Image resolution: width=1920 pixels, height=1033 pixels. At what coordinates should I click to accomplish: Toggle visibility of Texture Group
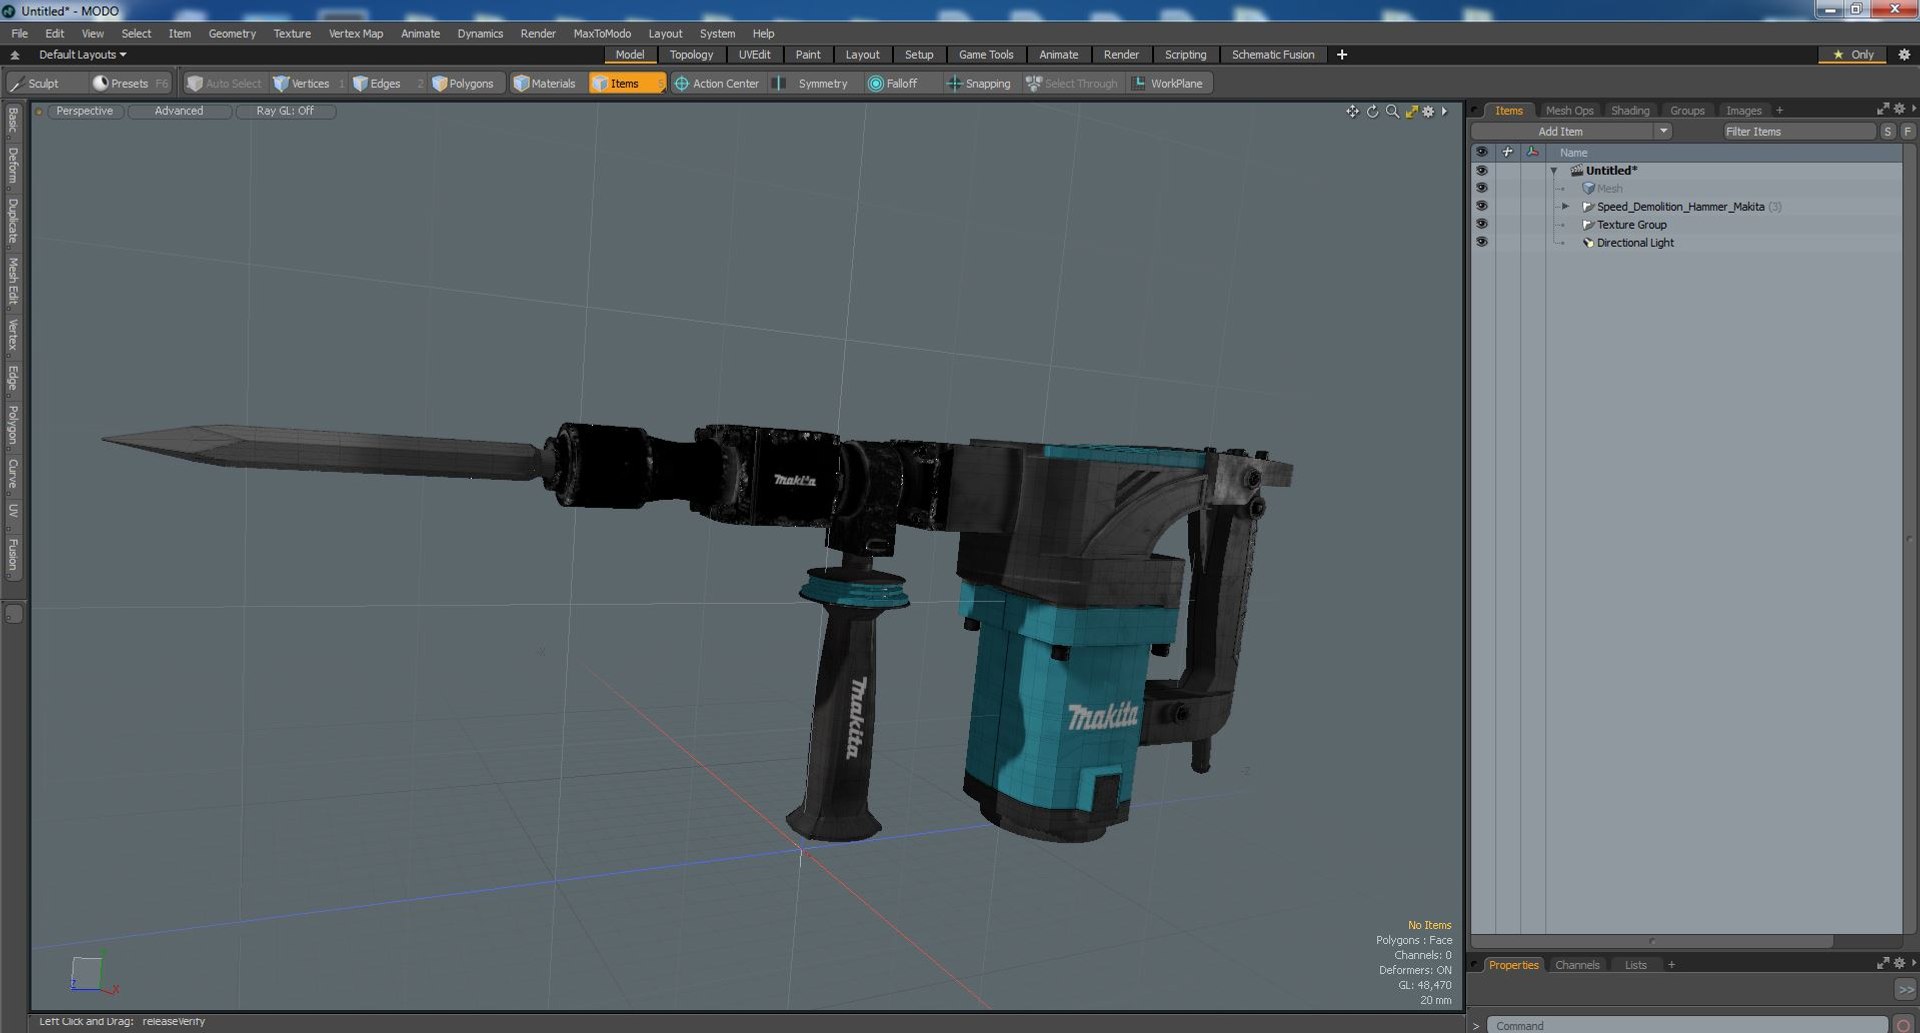click(1481, 224)
